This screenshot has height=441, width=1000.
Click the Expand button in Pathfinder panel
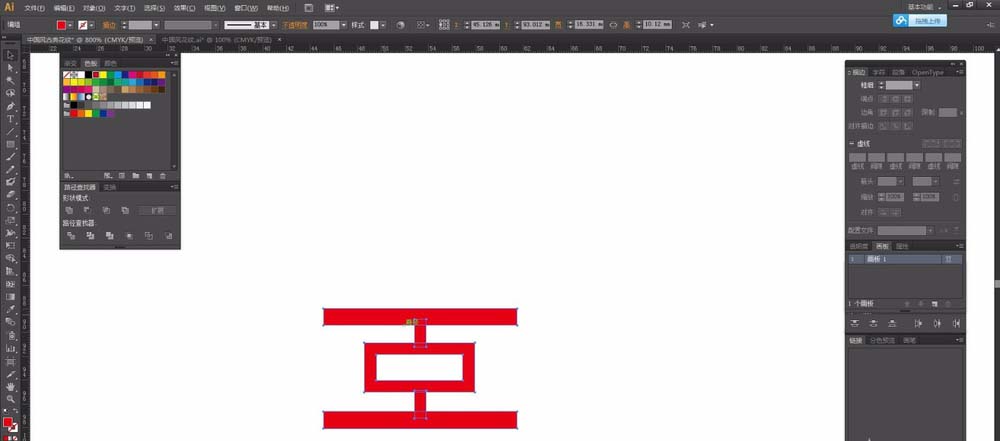157,211
